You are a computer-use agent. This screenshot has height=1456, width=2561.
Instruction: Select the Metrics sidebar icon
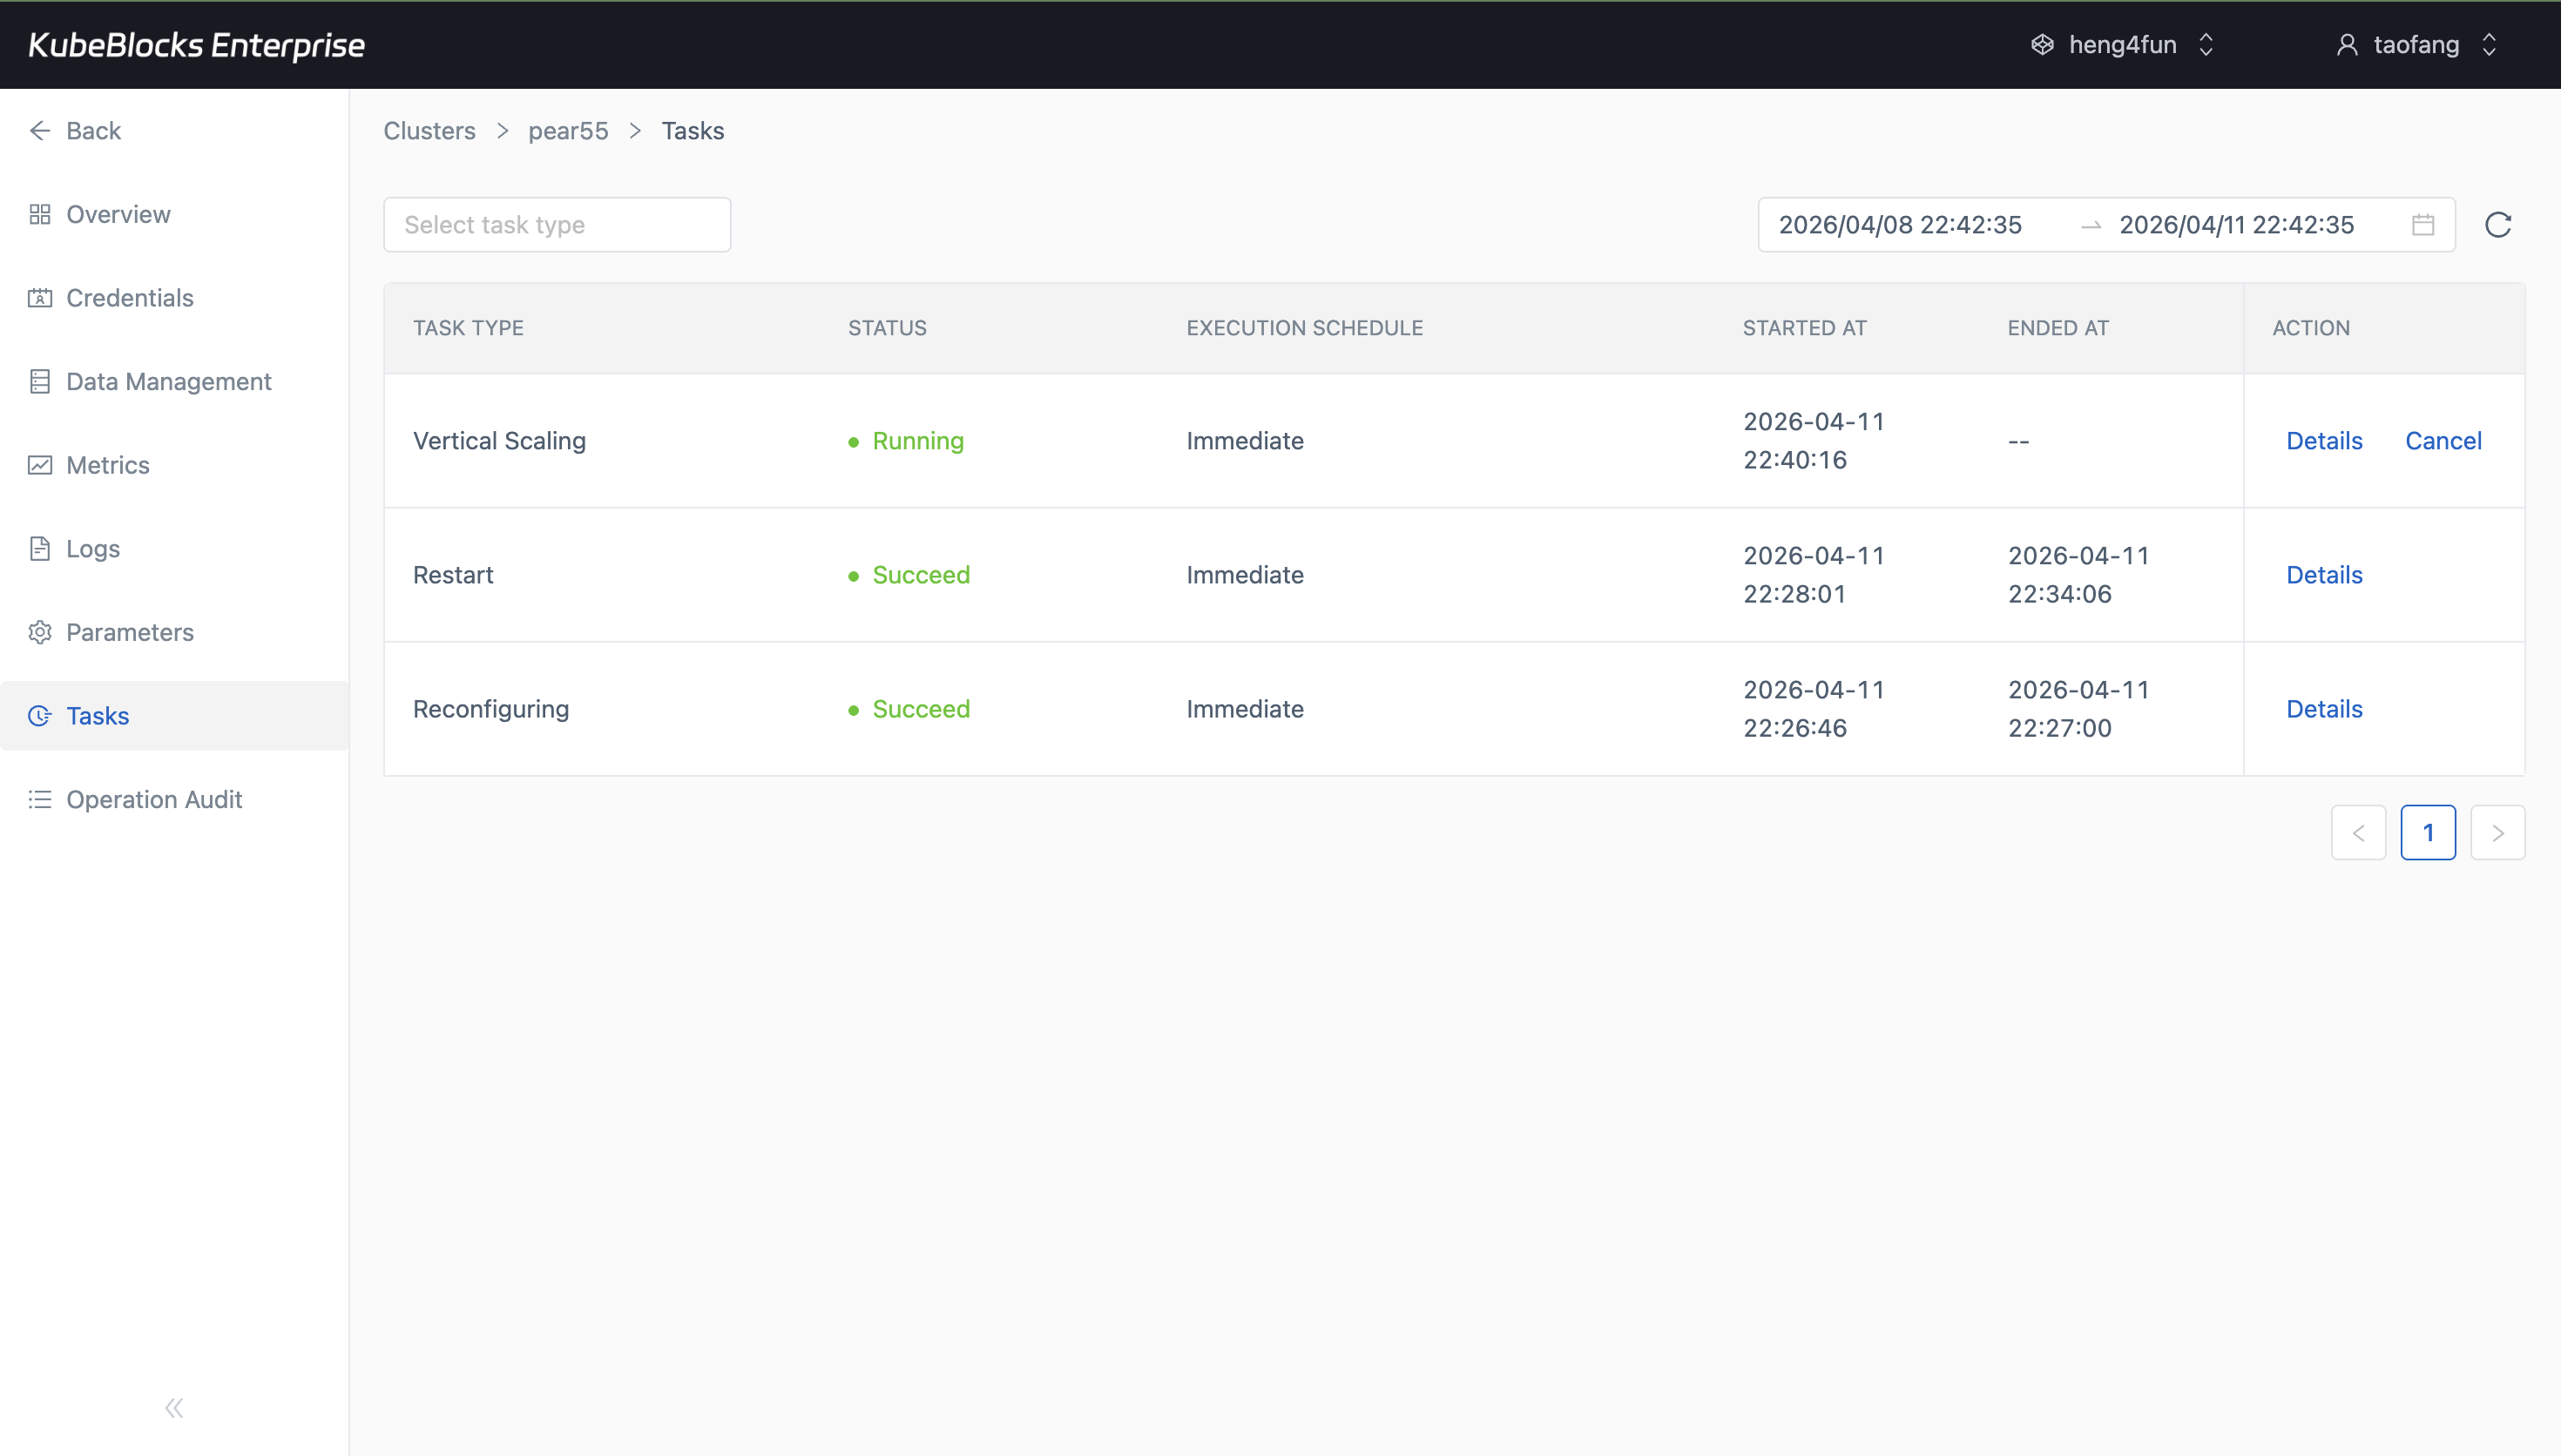pyautogui.click(x=40, y=464)
